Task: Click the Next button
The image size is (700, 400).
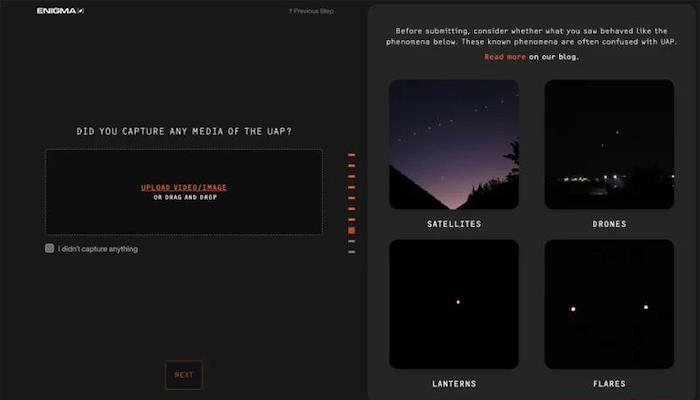Action: (183, 375)
